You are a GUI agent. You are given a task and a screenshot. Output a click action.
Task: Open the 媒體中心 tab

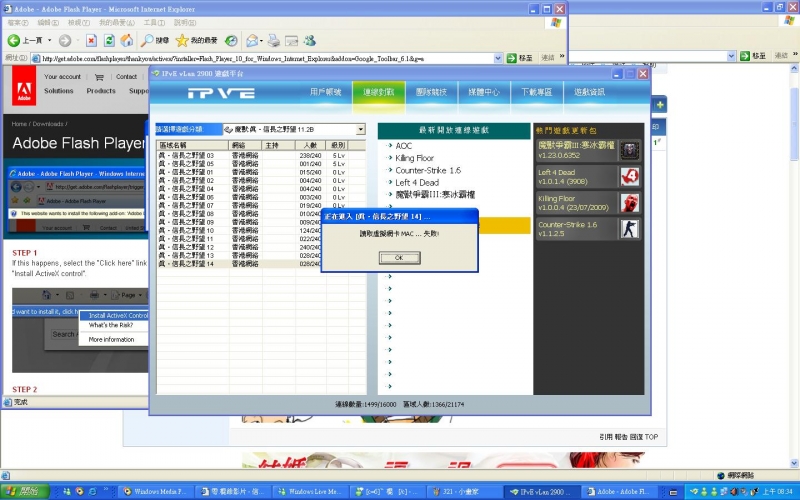coord(484,92)
